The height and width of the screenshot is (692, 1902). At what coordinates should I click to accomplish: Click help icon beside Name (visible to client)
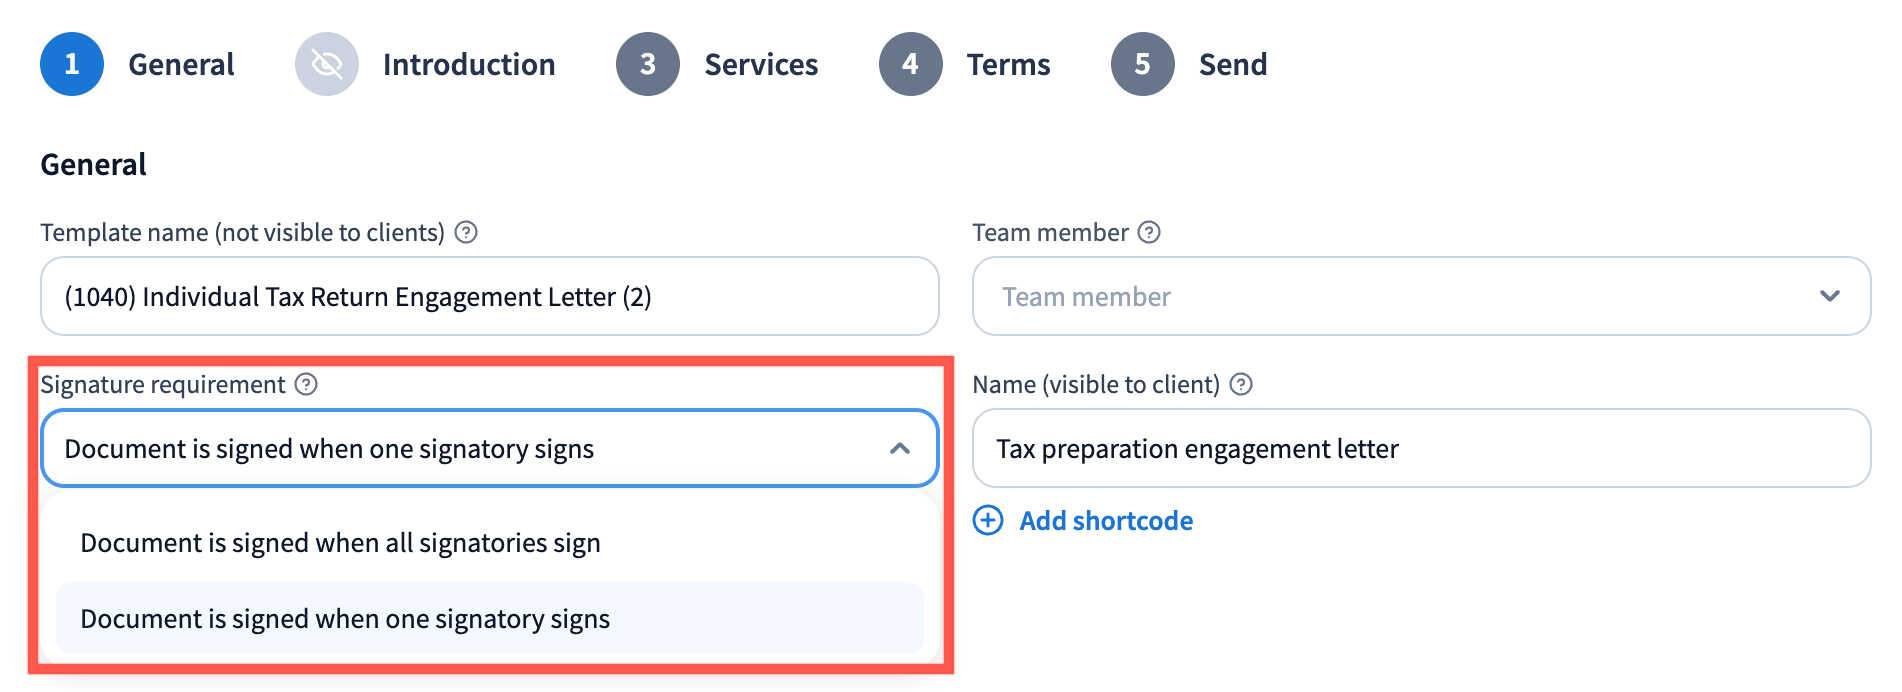click(1241, 384)
